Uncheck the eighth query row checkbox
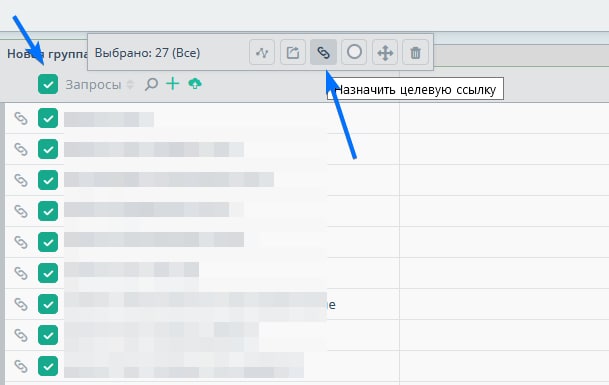The width and height of the screenshot is (609, 385). (48, 335)
